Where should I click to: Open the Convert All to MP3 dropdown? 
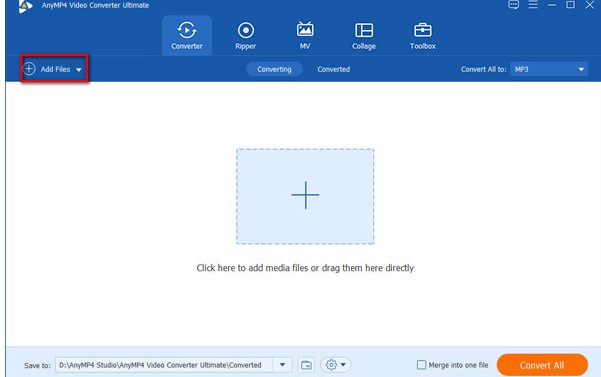coord(549,69)
